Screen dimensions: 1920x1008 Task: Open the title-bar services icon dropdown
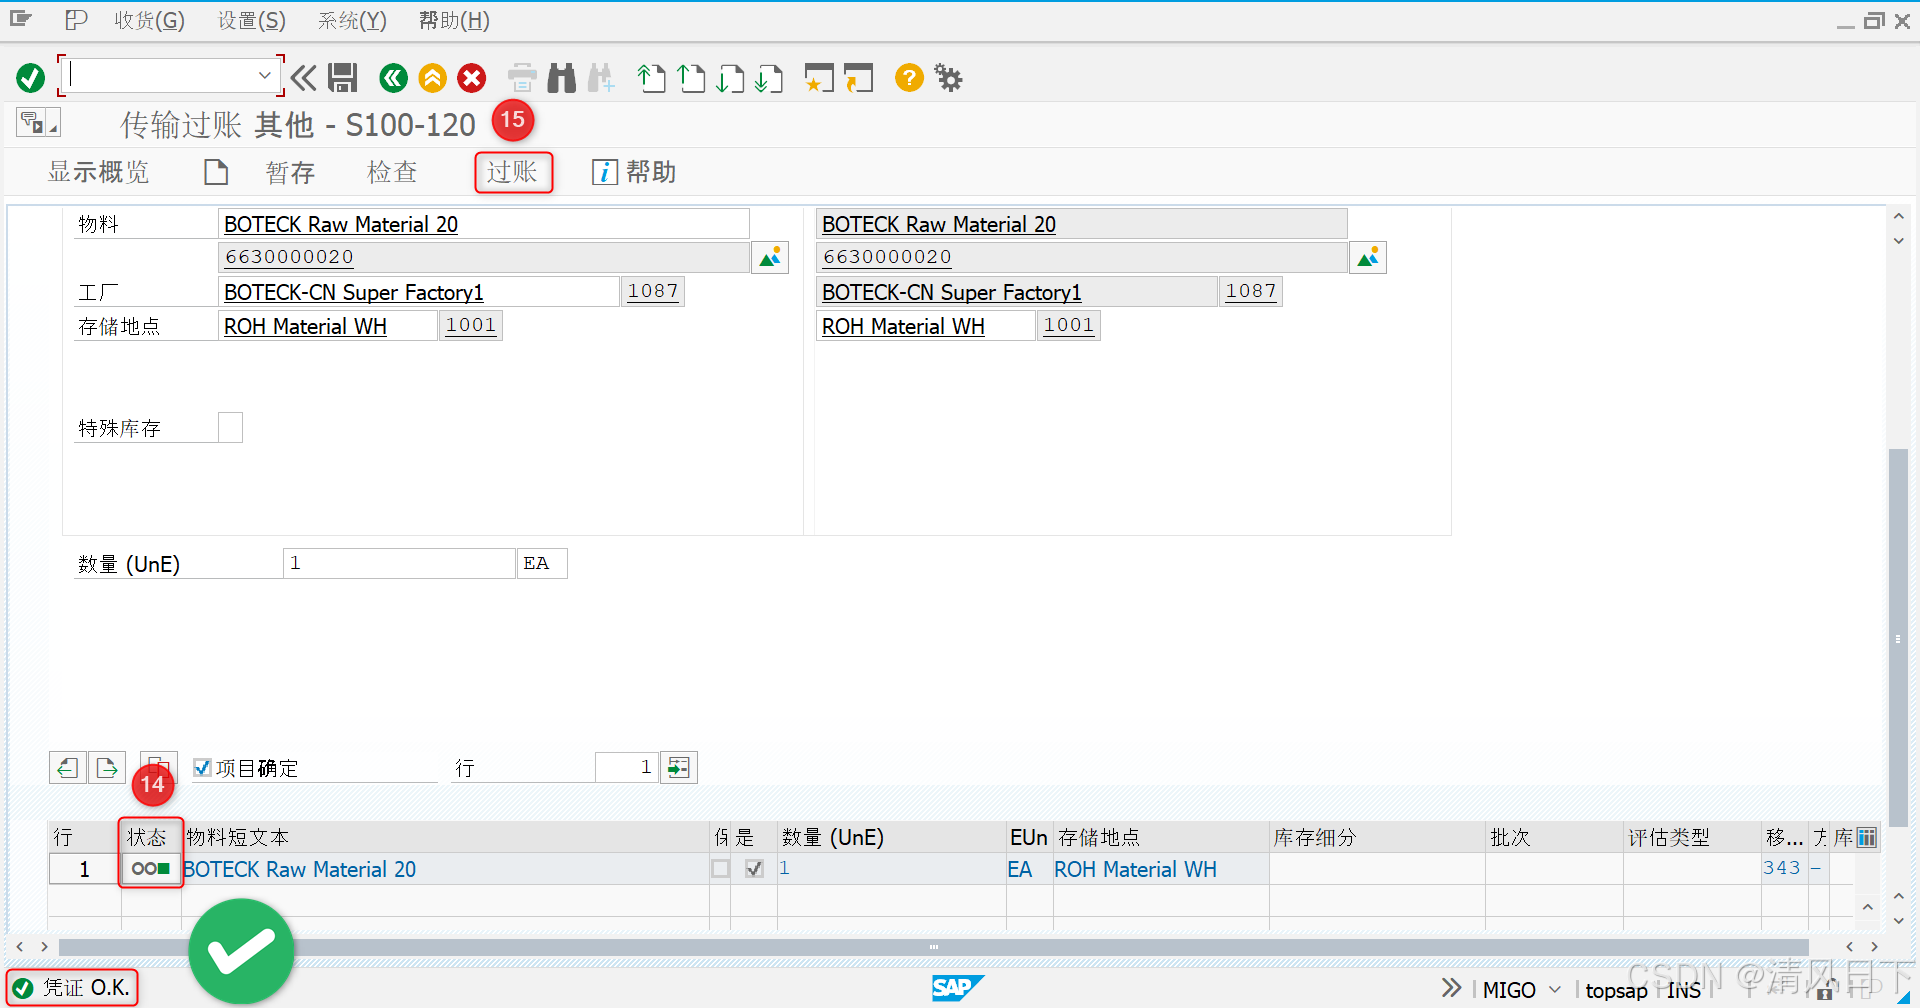click(38, 123)
